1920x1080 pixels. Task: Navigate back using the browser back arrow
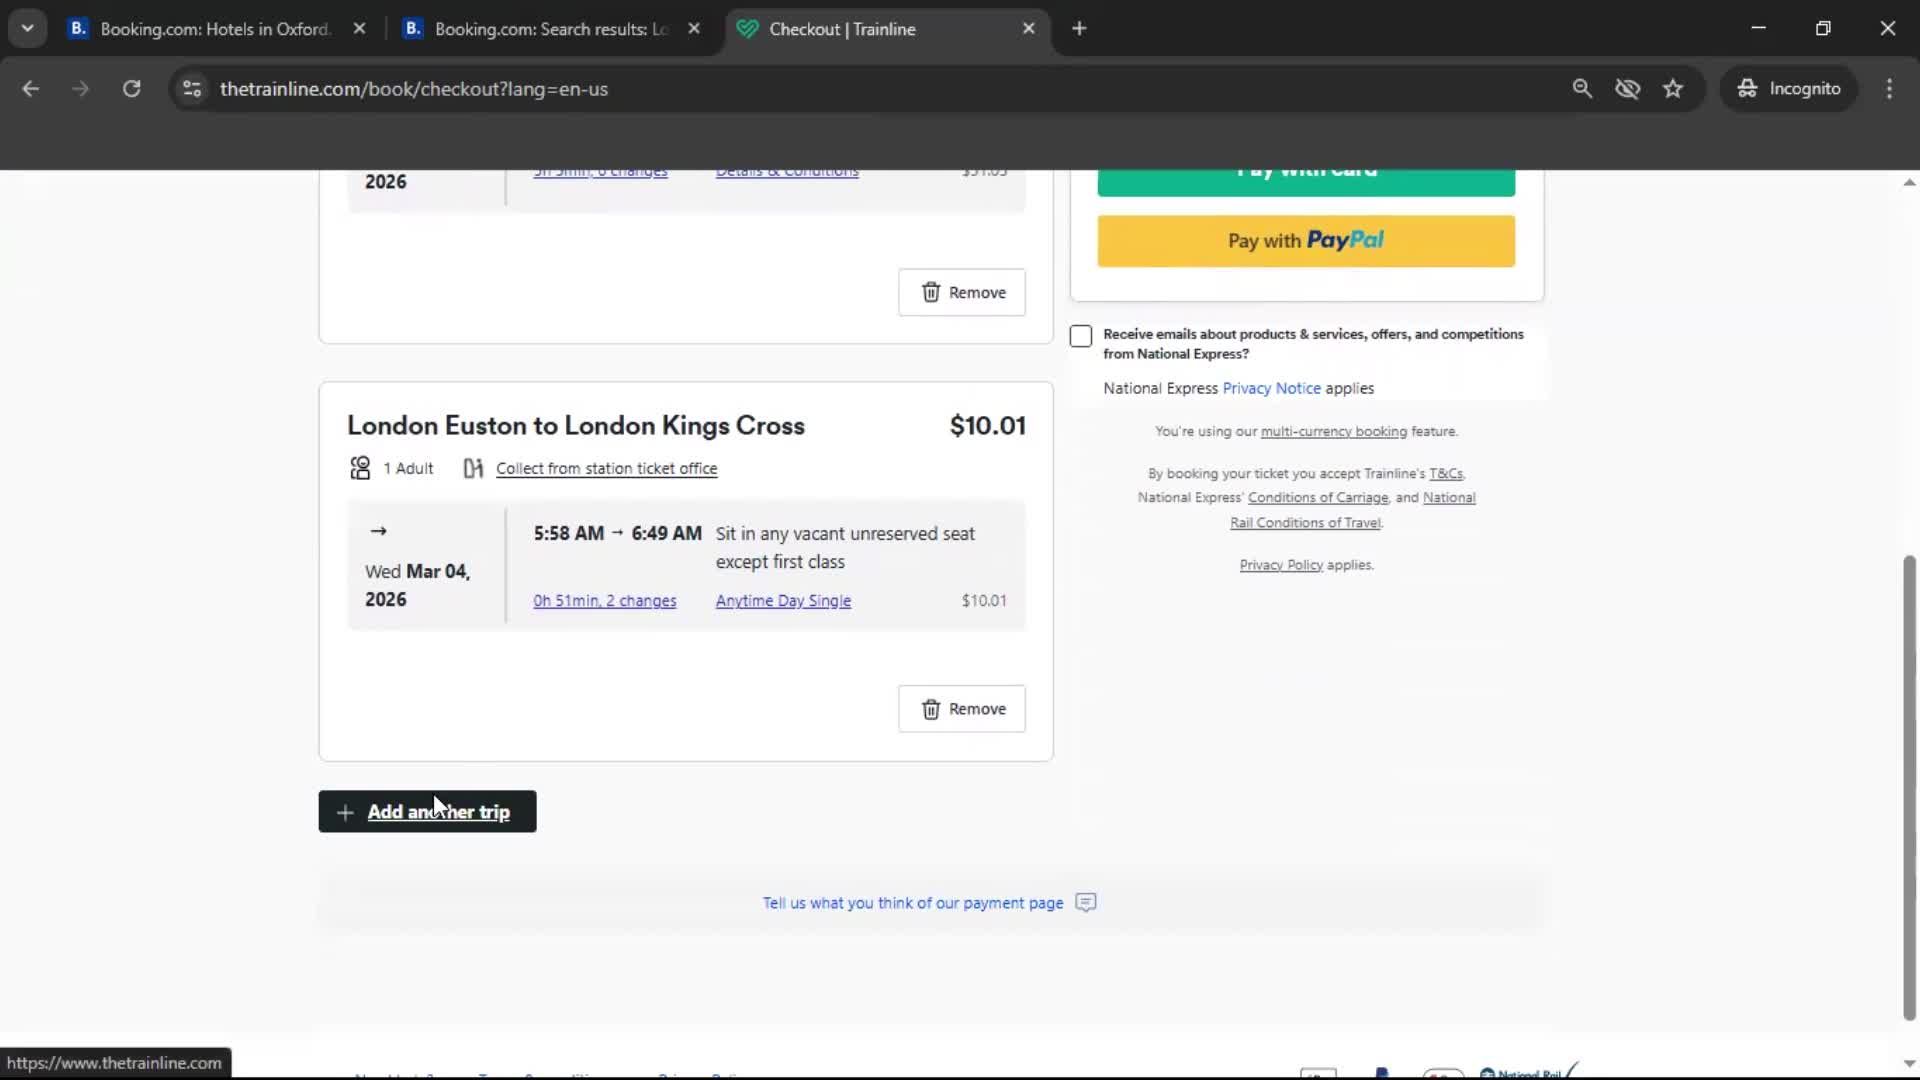point(31,88)
